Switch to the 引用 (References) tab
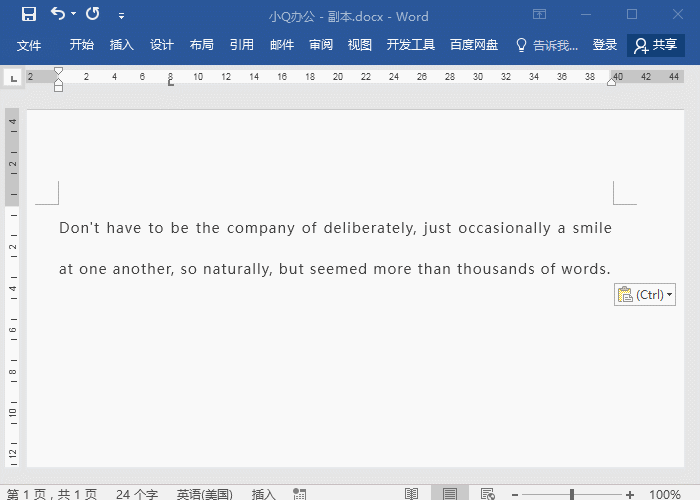700x500 pixels. [x=242, y=45]
